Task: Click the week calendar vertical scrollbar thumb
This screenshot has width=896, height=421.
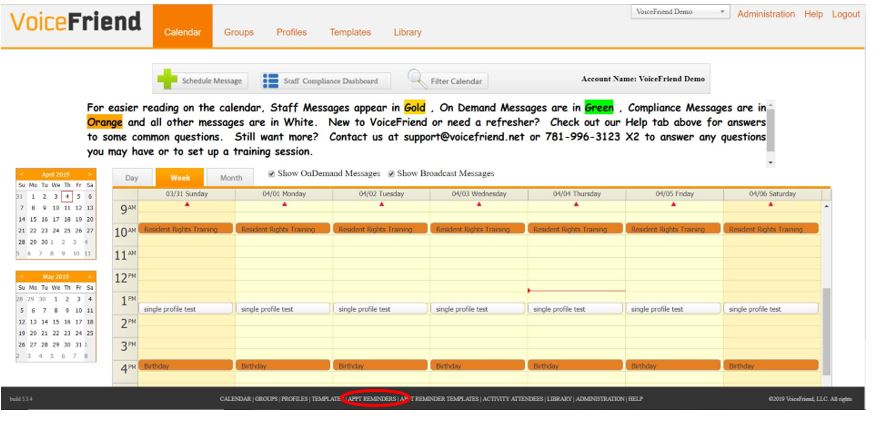Action: click(x=826, y=331)
